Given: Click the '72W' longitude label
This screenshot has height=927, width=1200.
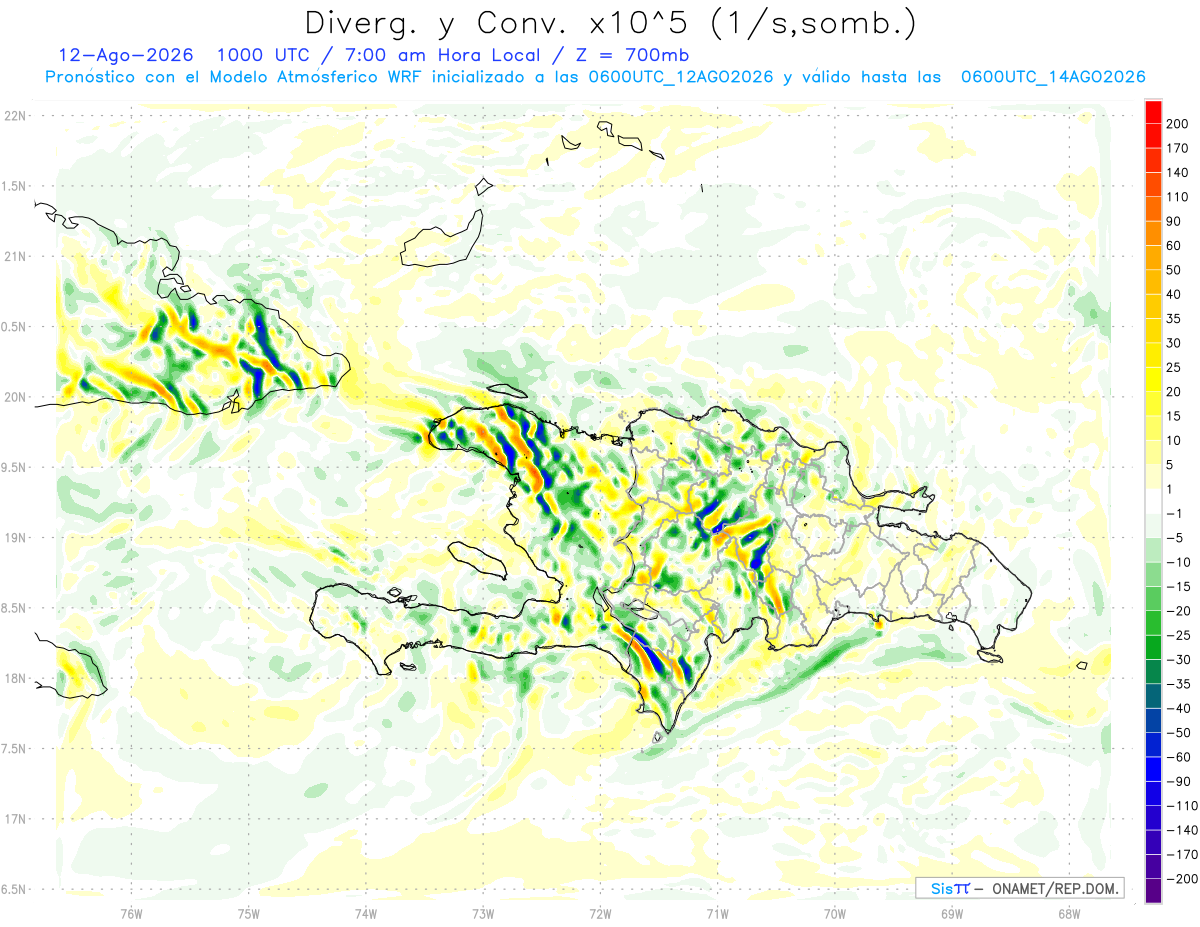Looking at the screenshot, I should coord(600,914).
